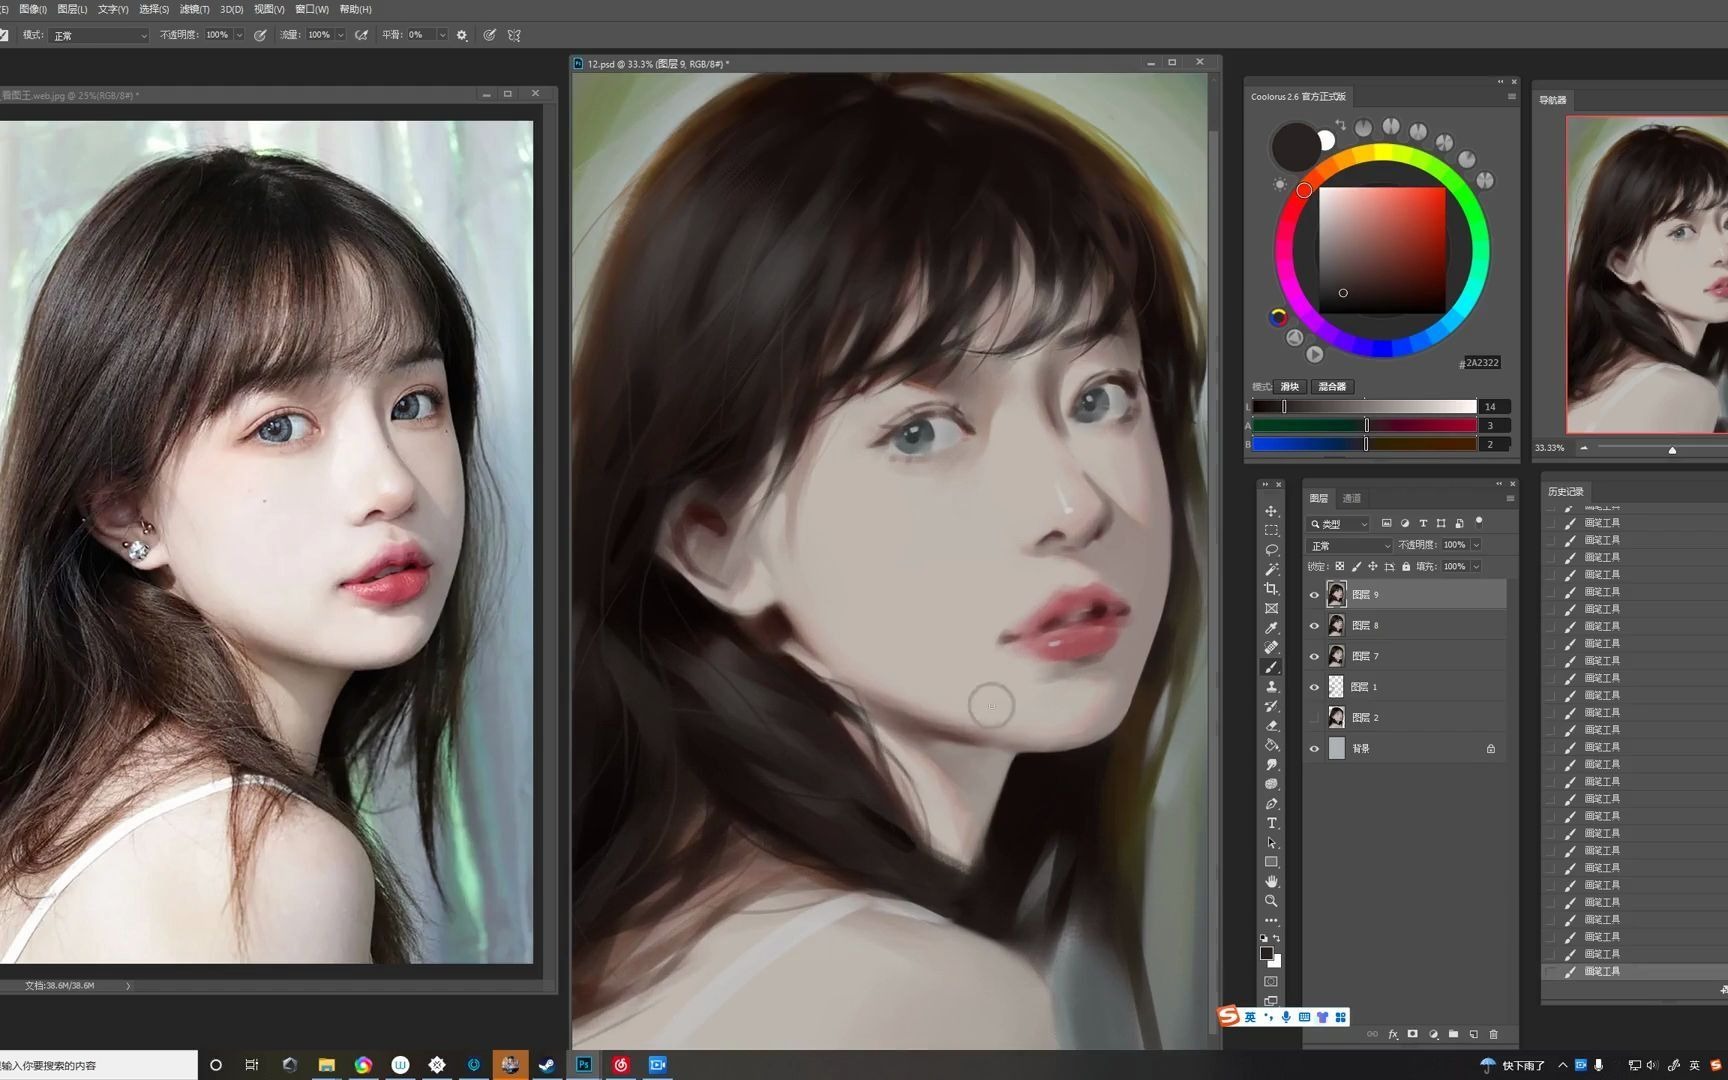Screen dimensions: 1728x1080
Task: Open the smoothing 平滑 dropdown arrow
Action: (442, 35)
